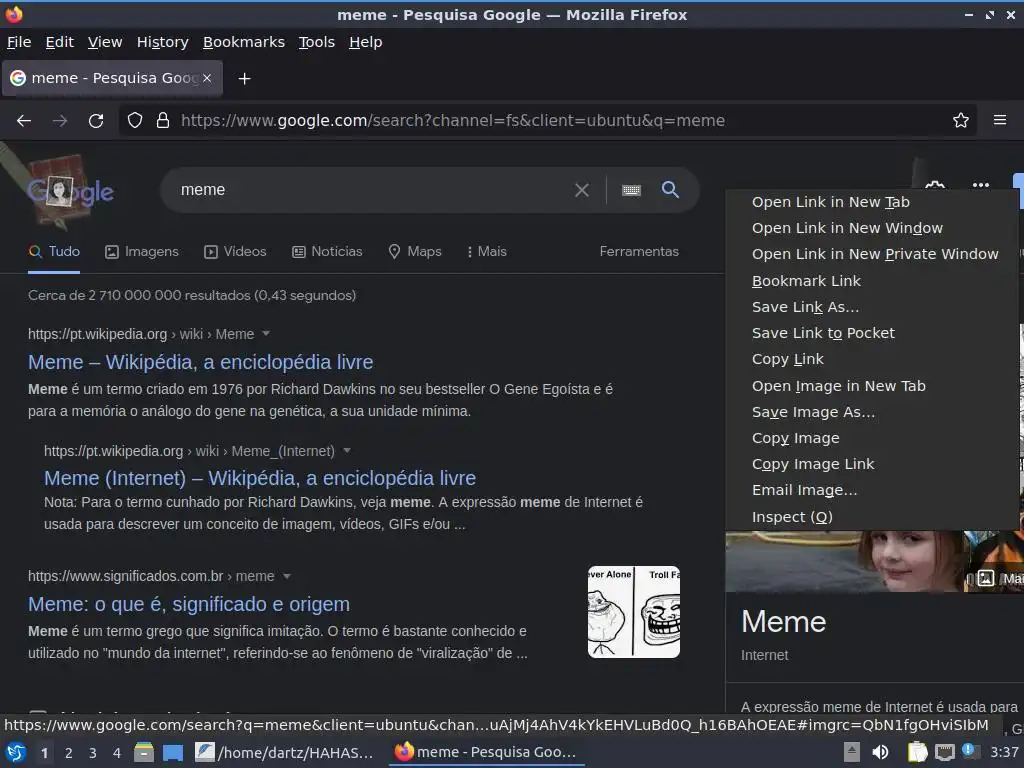1024x768 pixels.
Task: Open the Tools menu
Action: (x=317, y=42)
